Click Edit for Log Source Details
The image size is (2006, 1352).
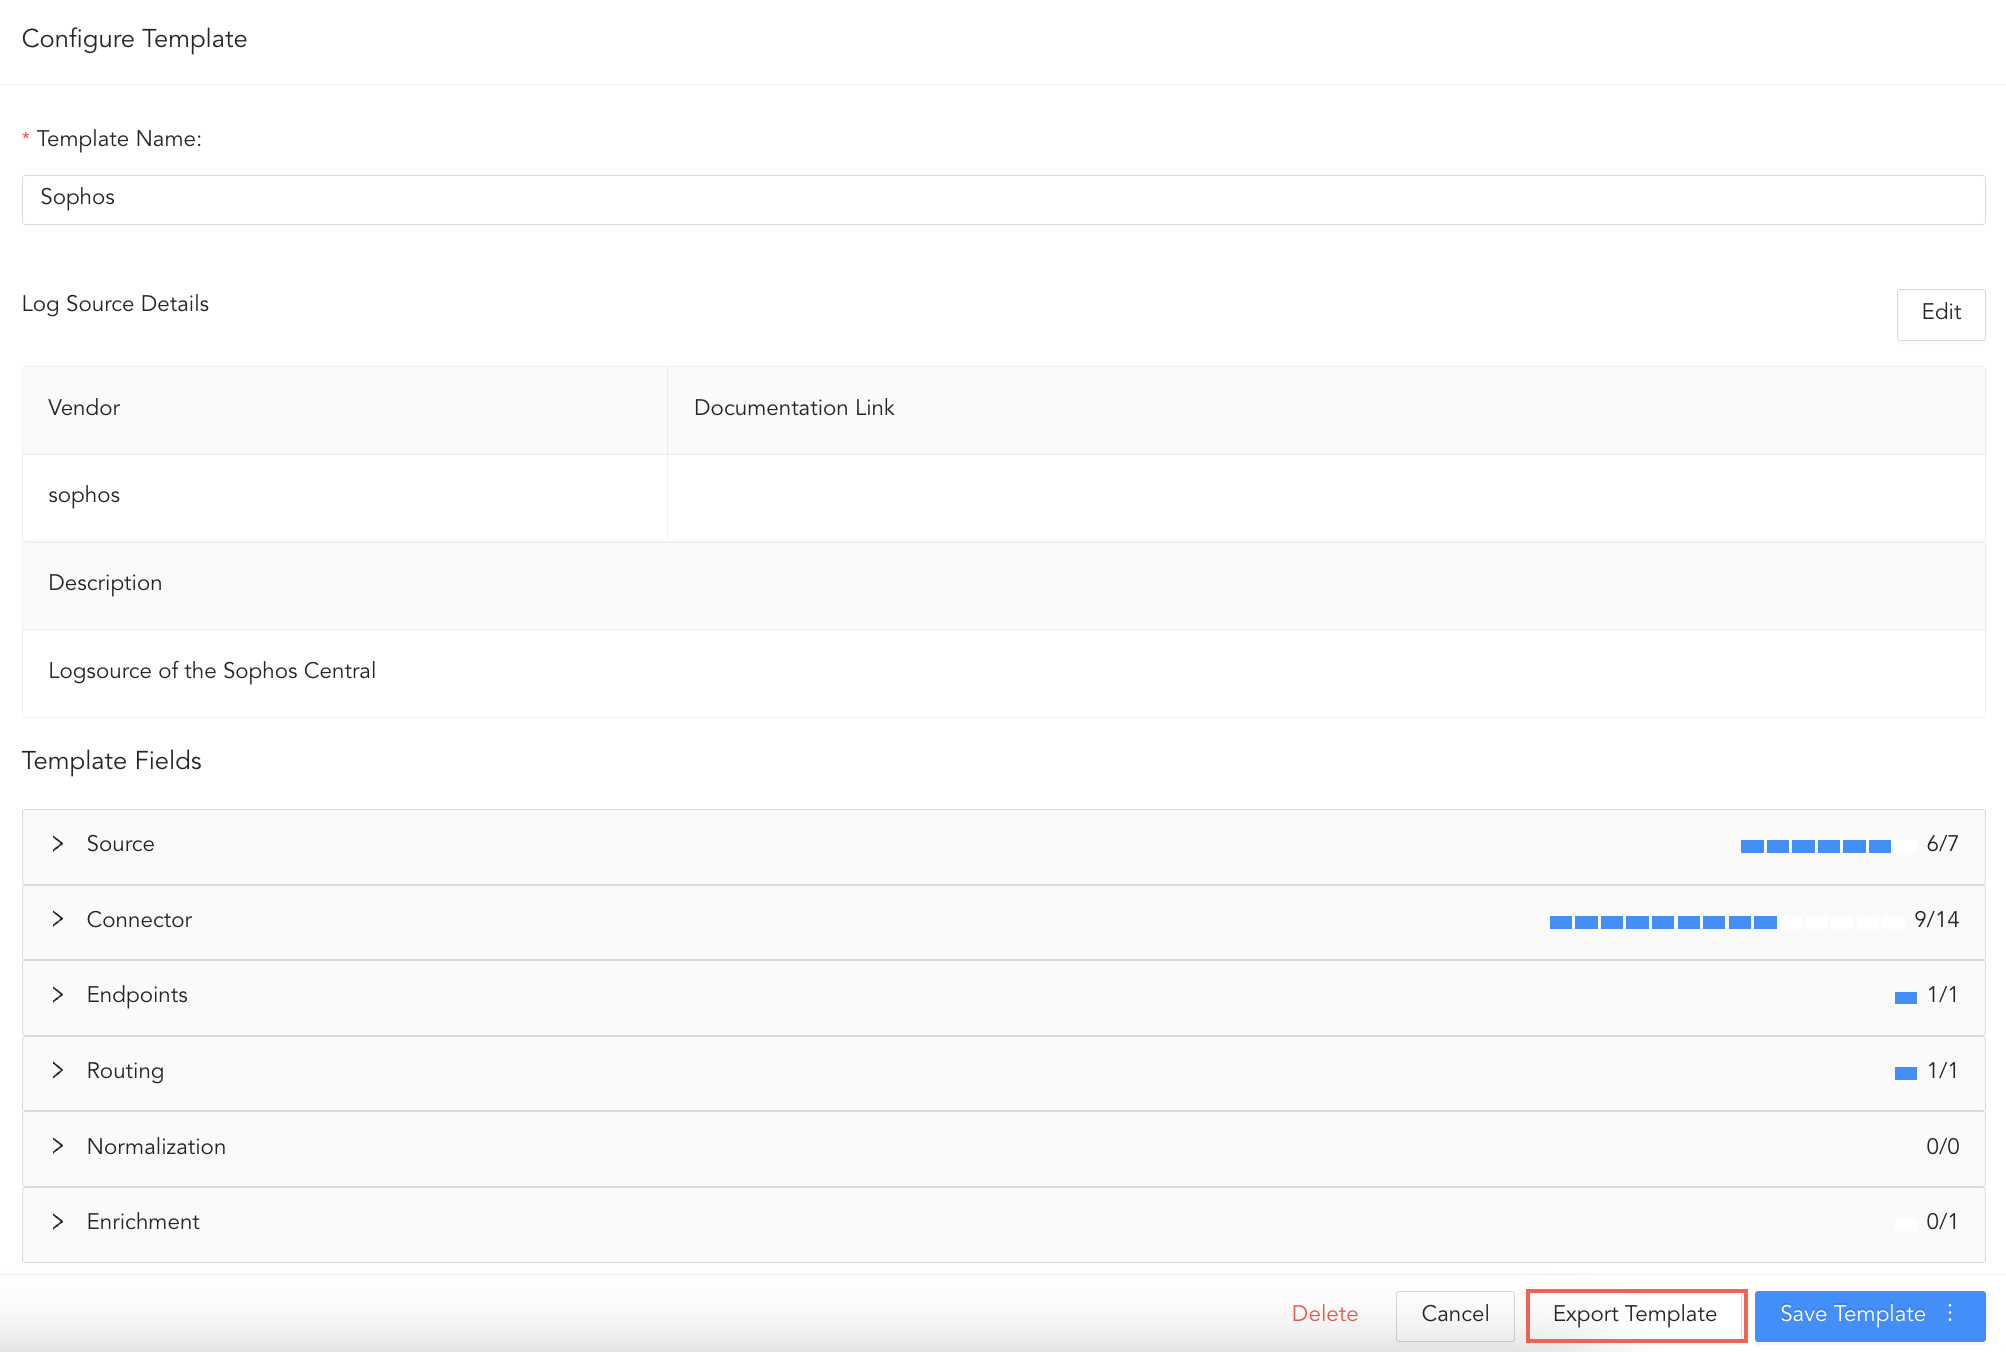tap(1940, 313)
